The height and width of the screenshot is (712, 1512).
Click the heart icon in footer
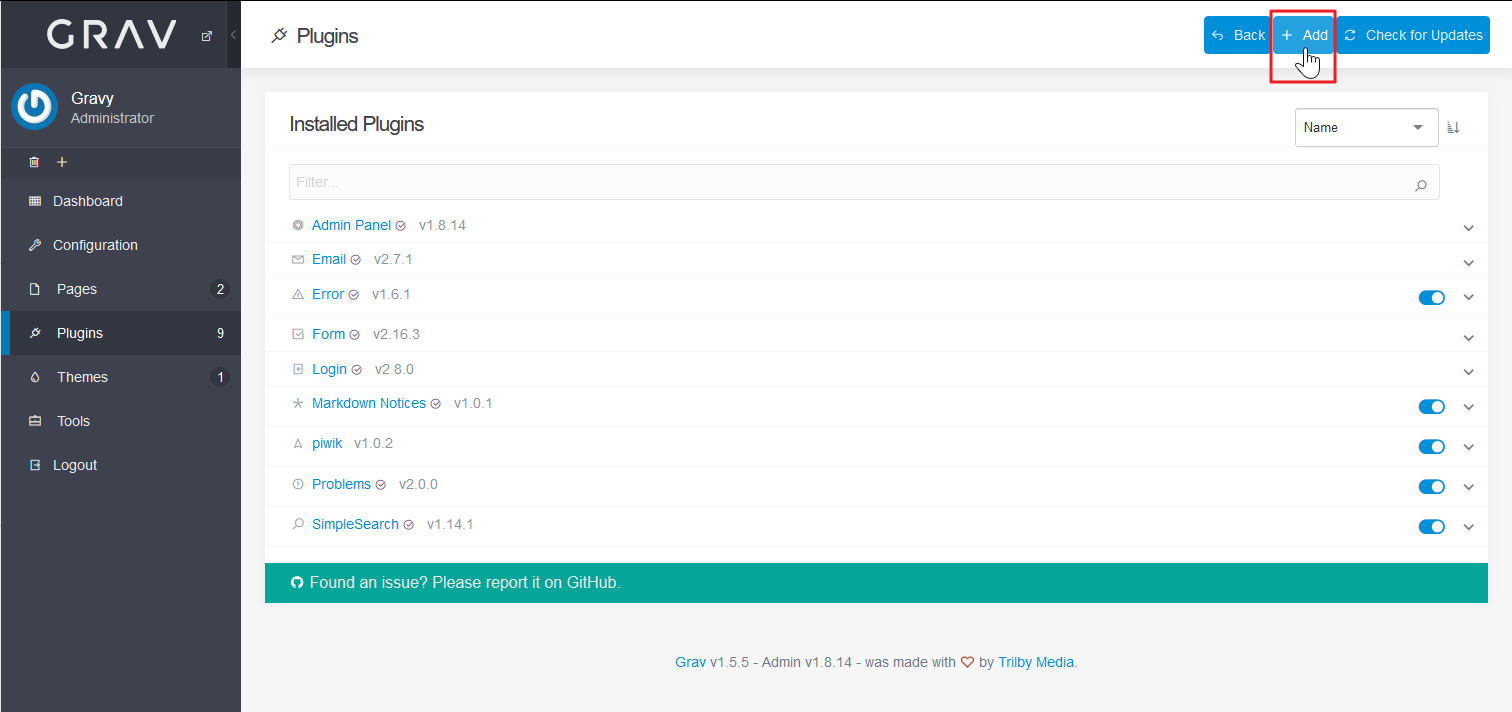pos(967,662)
